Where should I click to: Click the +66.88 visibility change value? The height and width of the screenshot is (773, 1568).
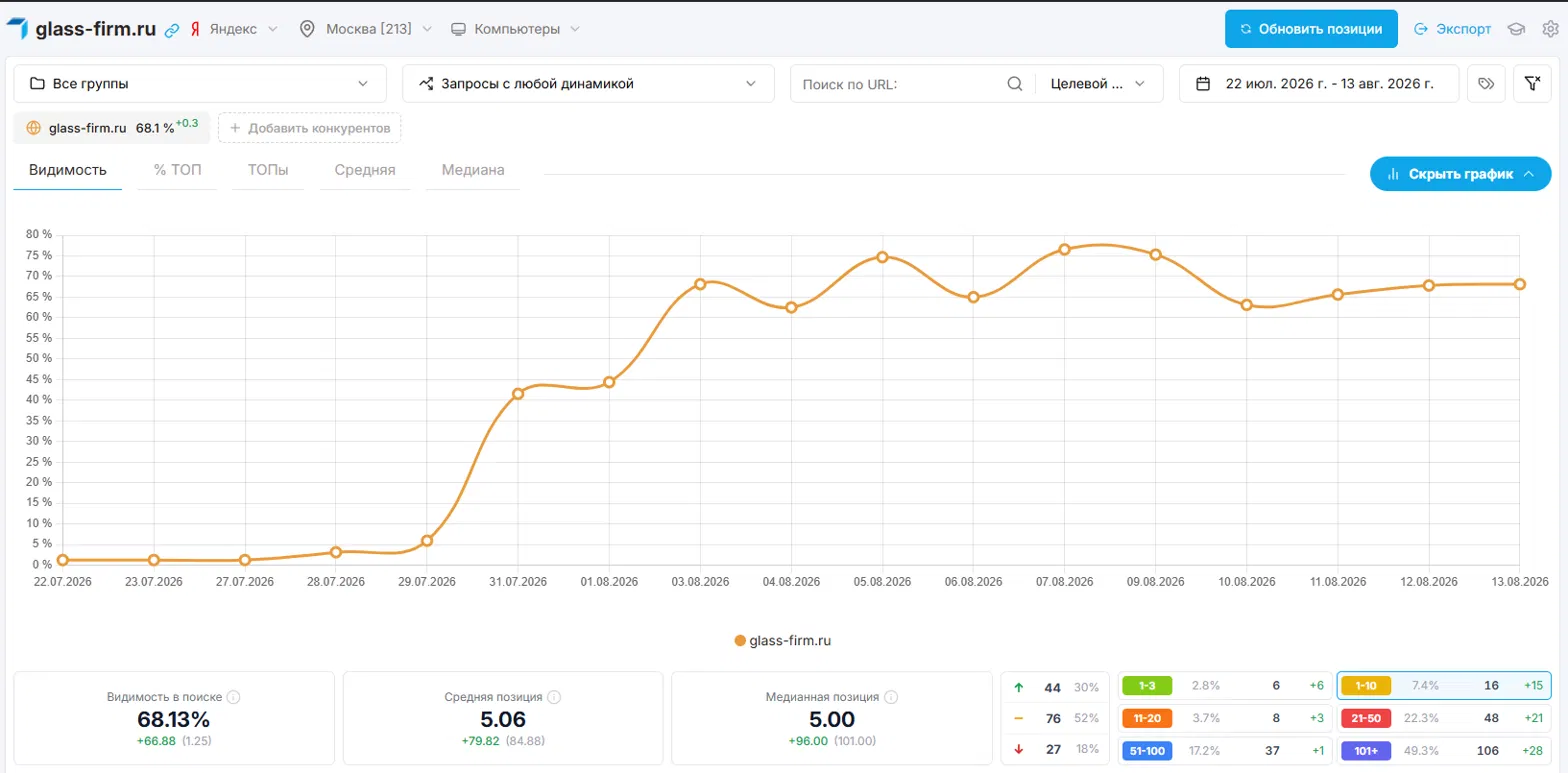pos(157,741)
